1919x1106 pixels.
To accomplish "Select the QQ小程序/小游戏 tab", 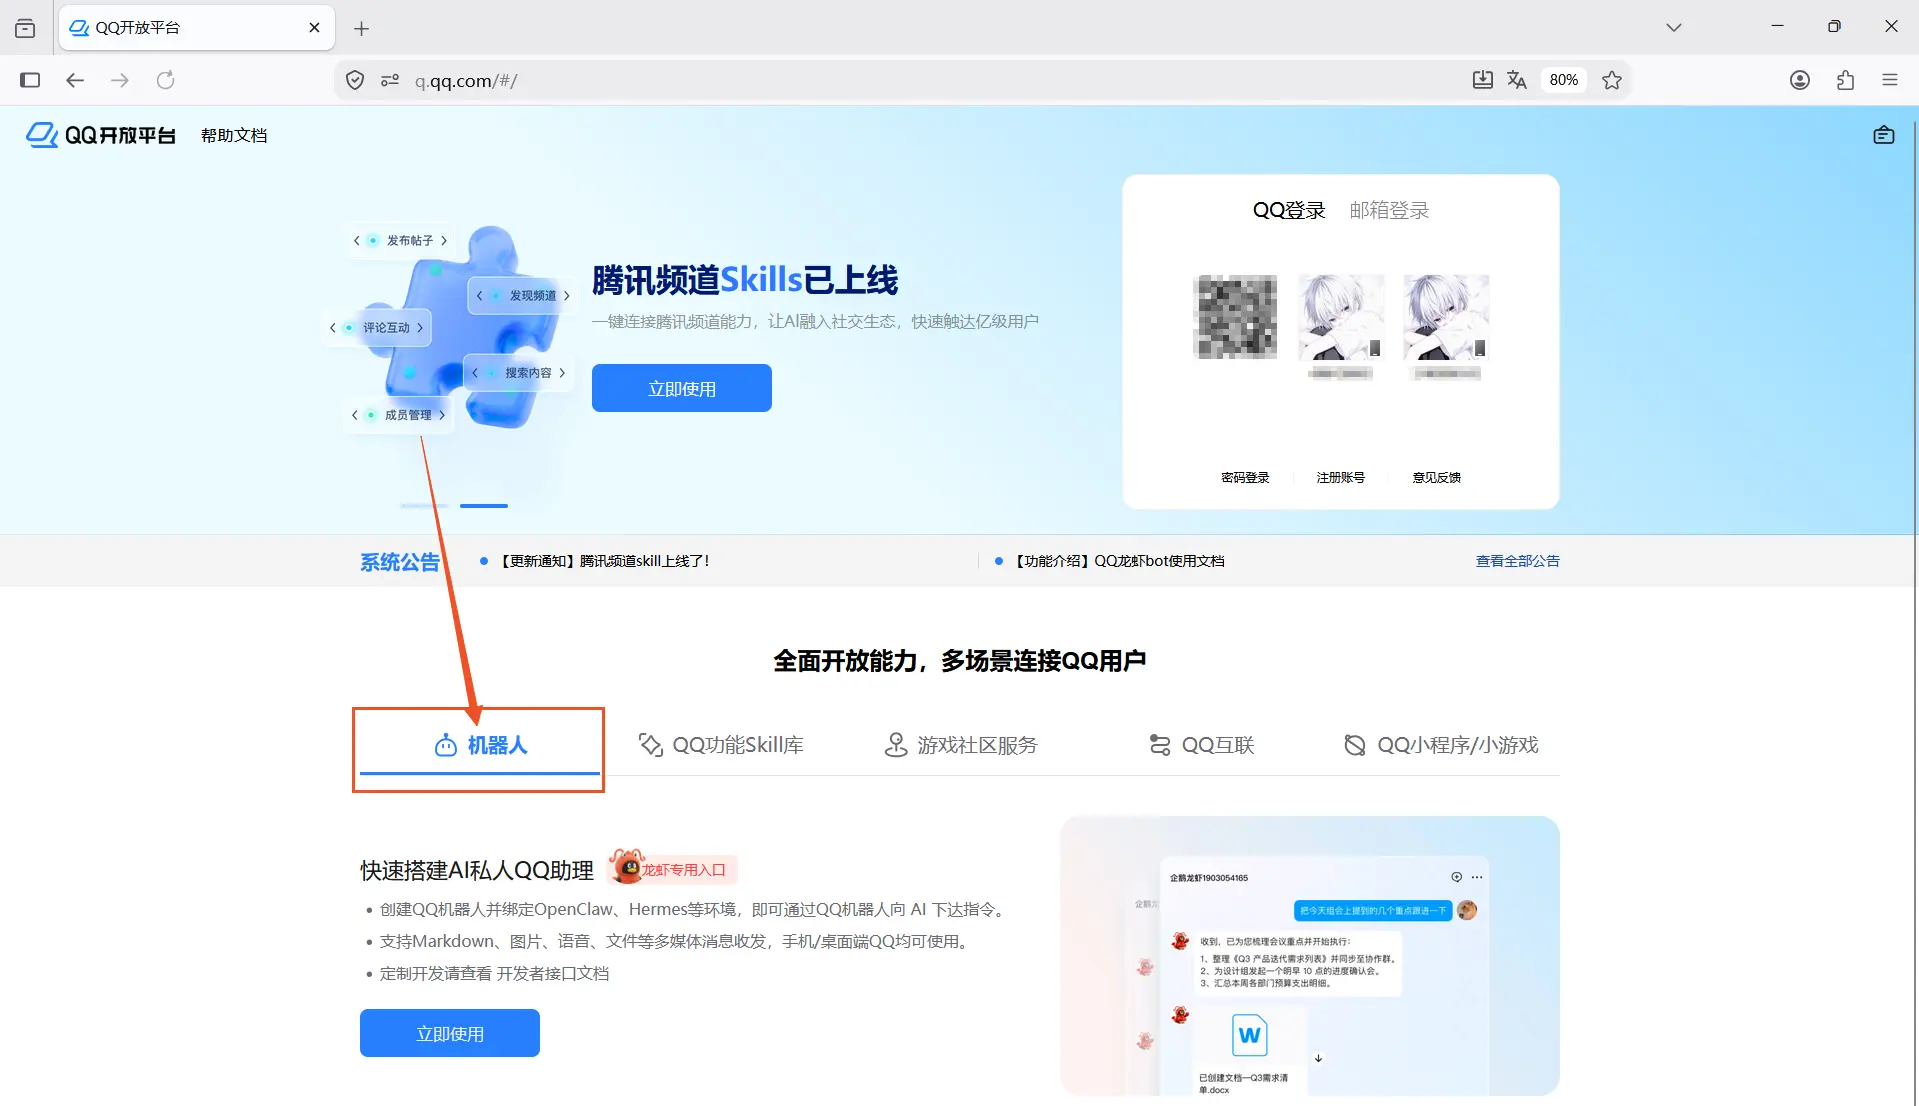I will [1440, 745].
